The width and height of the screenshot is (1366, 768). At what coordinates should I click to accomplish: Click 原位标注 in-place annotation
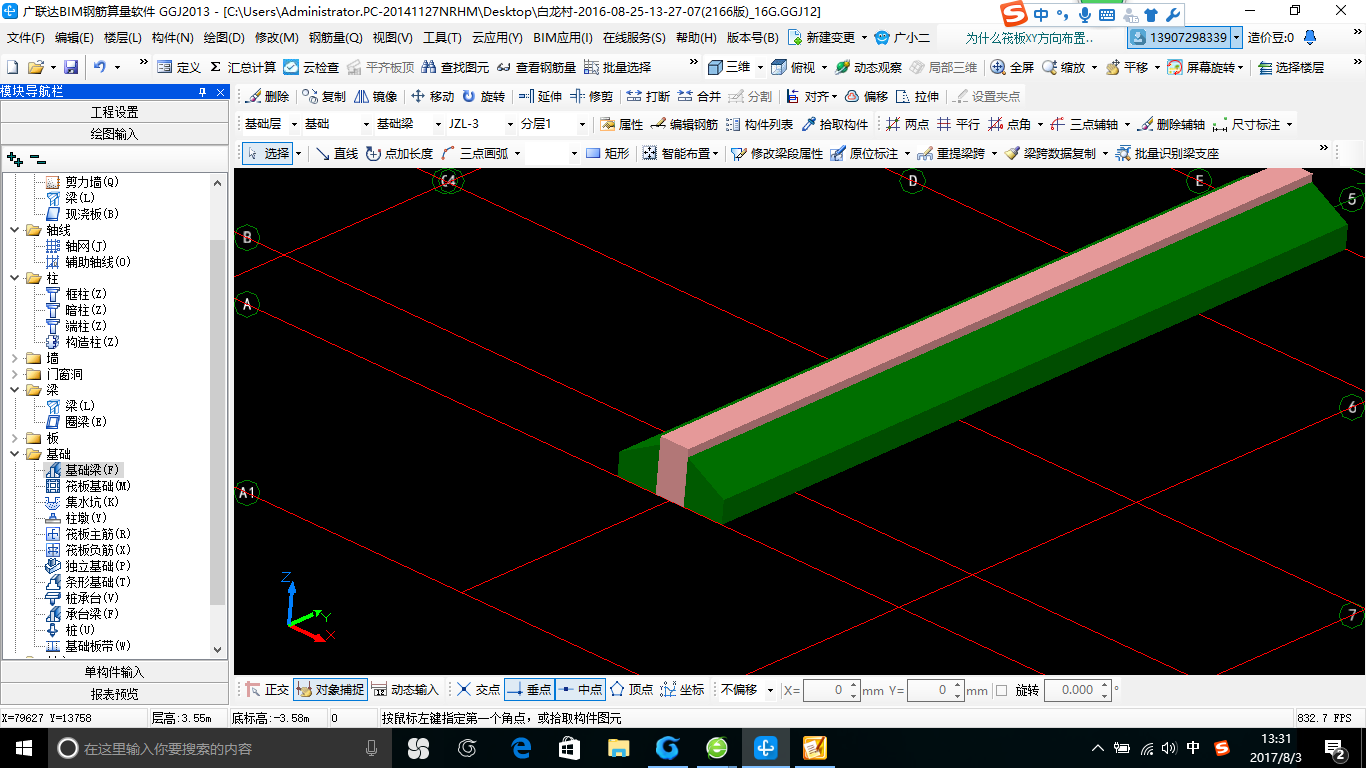pyautogui.click(x=865, y=154)
